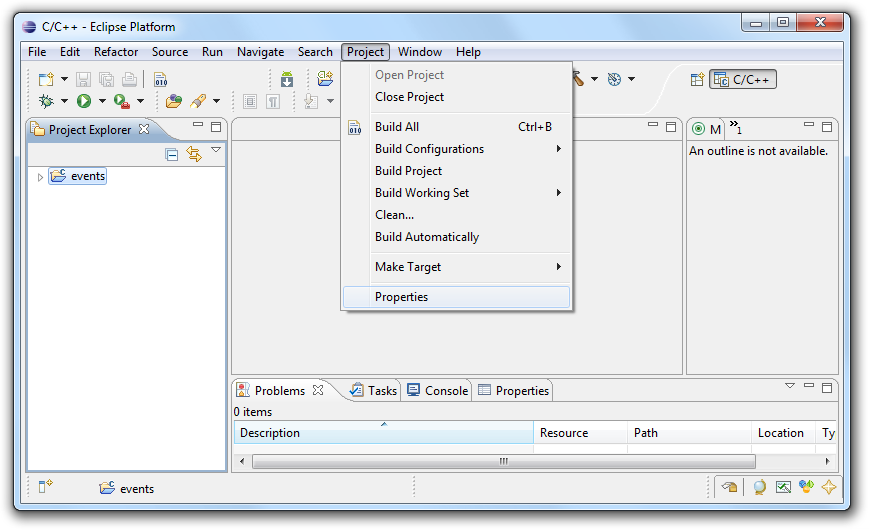Open the Debug dropdown arrow
The width and height of the screenshot is (869, 530).
click(x=64, y=101)
